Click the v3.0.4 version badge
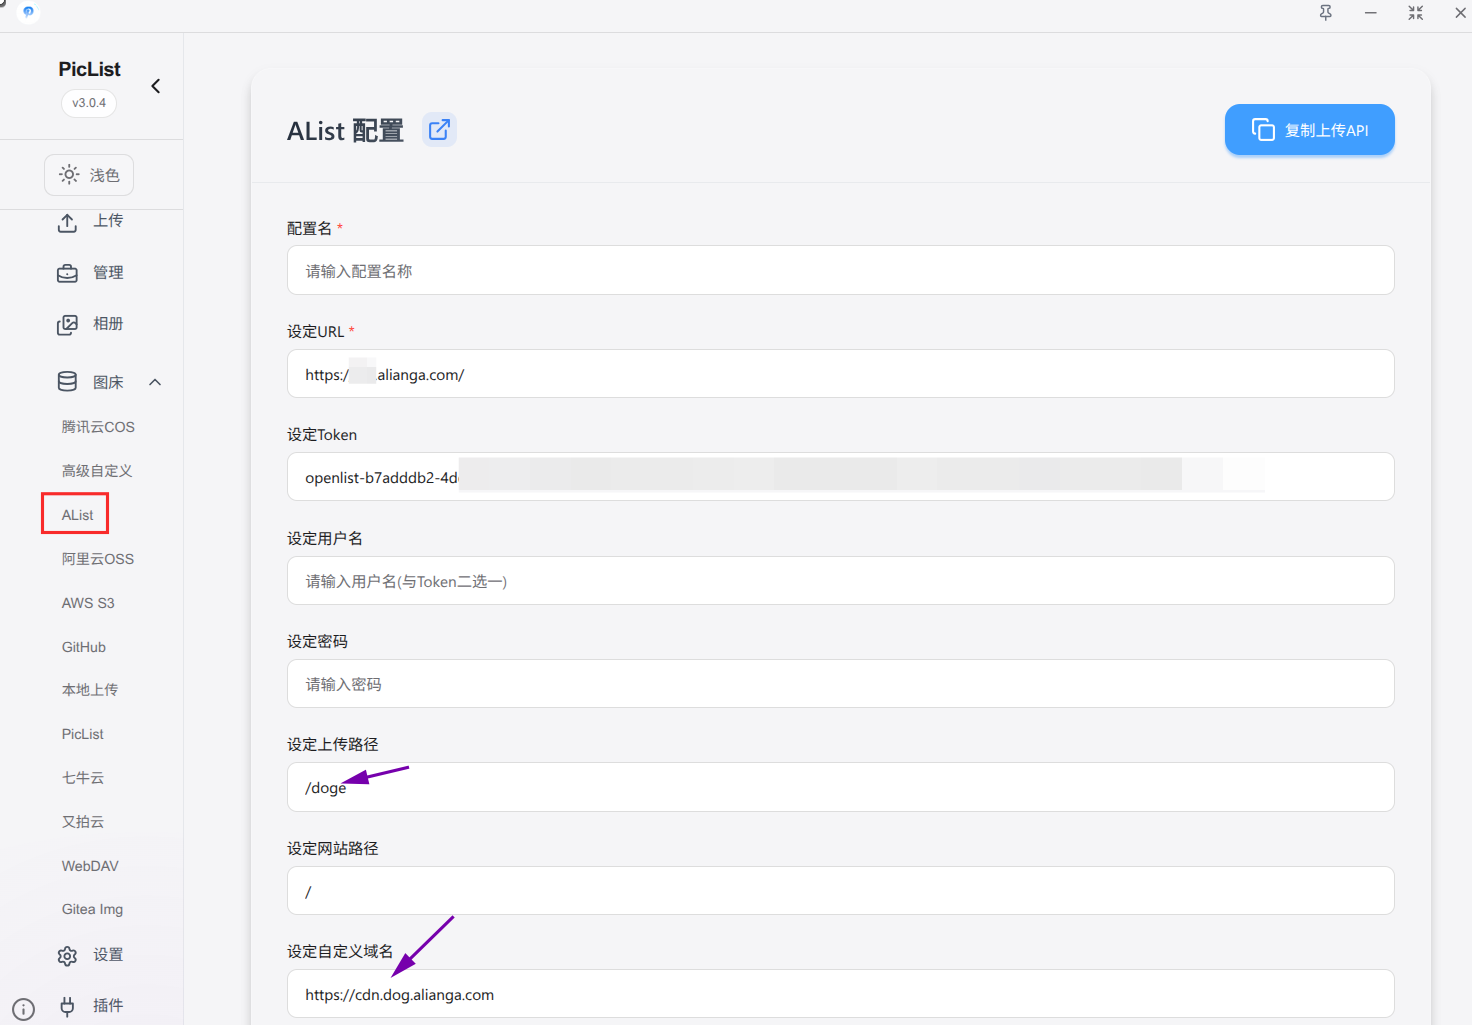Screen dimensions: 1472x1025 (89, 103)
